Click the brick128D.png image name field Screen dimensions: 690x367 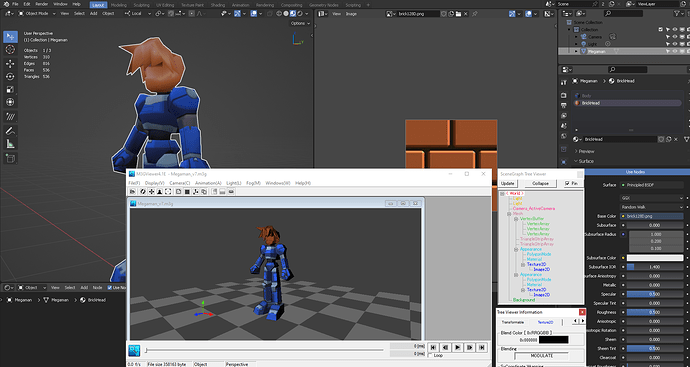coord(418,14)
